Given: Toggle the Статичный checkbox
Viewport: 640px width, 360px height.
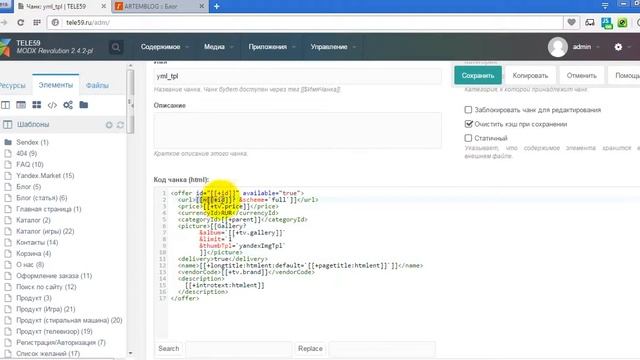Looking at the screenshot, I should click(468, 138).
